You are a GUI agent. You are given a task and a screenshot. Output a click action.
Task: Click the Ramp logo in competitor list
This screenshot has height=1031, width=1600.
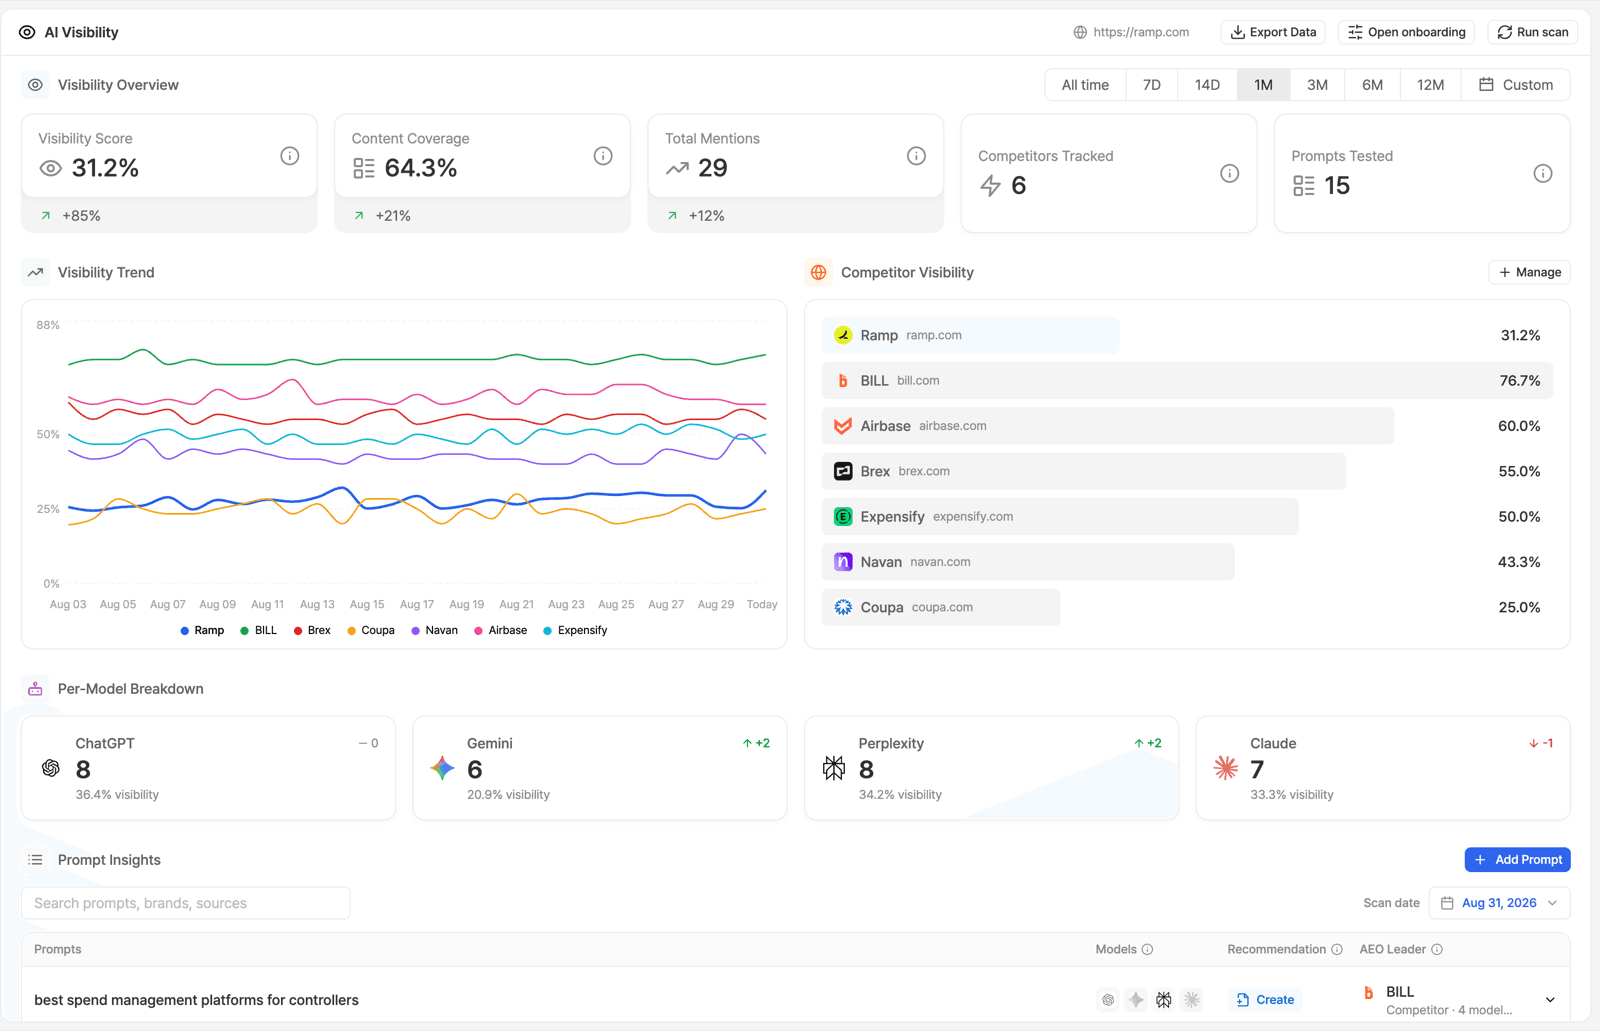(843, 335)
